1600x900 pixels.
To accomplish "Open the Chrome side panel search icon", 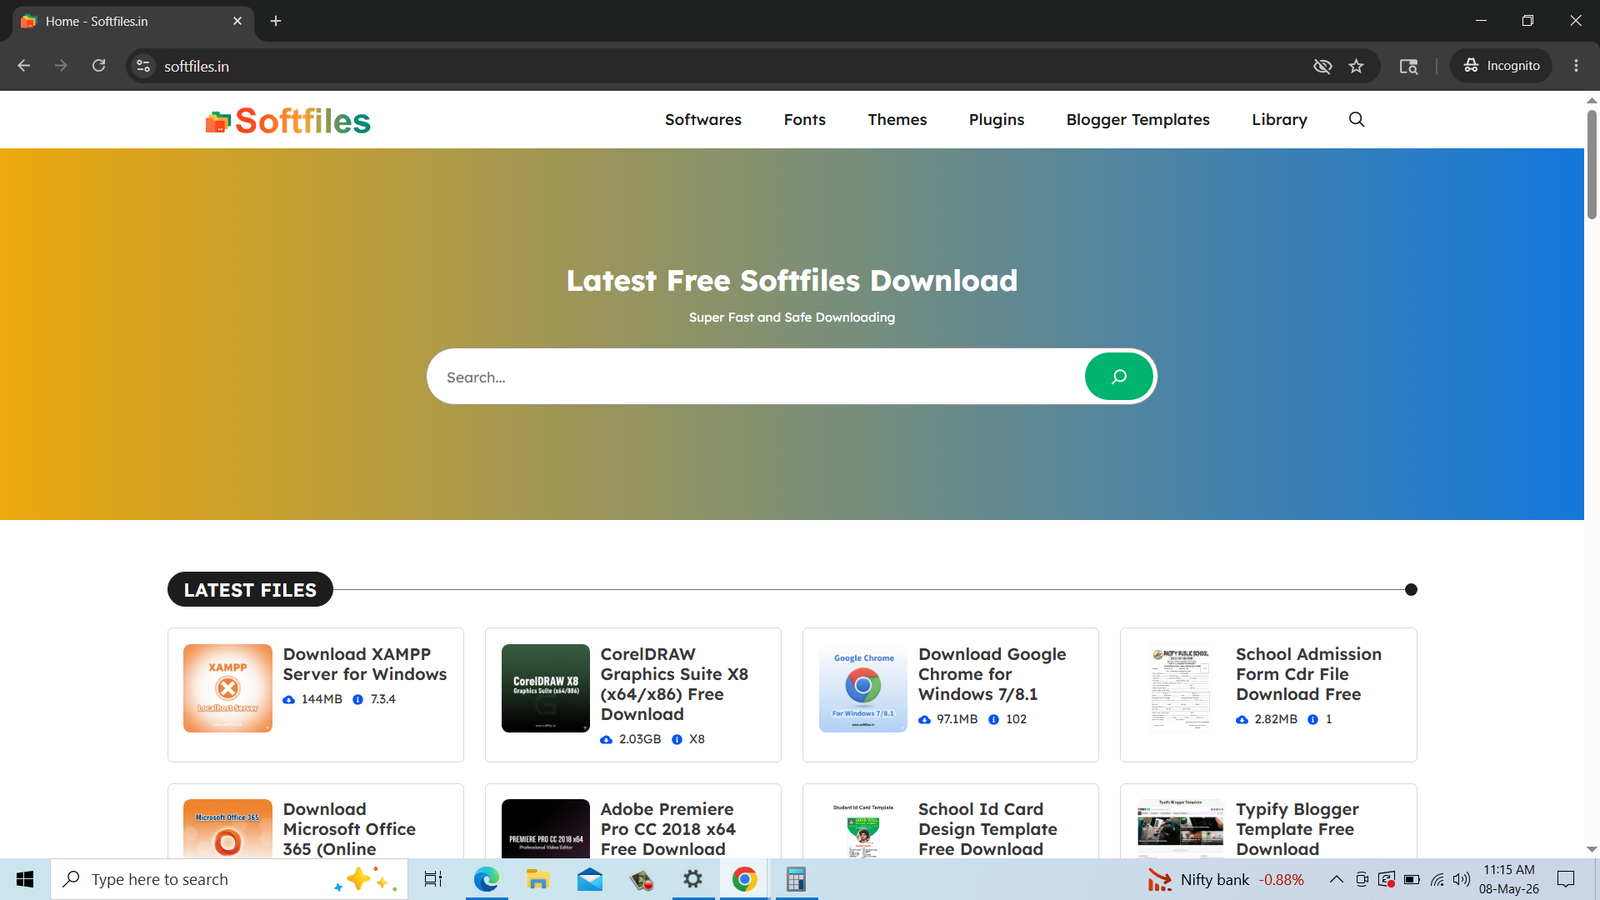I will pos(1408,66).
